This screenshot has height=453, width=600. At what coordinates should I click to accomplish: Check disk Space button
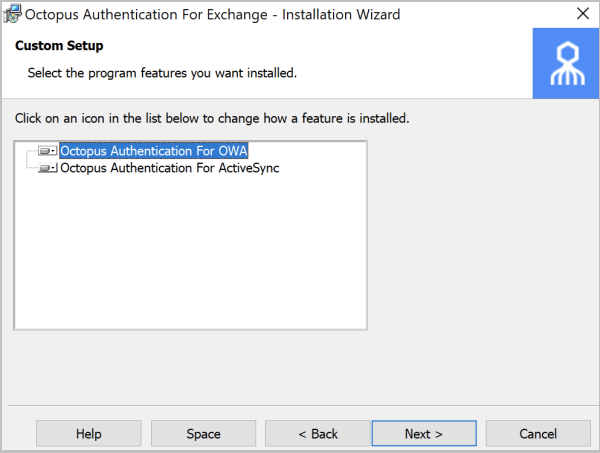(x=204, y=434)
